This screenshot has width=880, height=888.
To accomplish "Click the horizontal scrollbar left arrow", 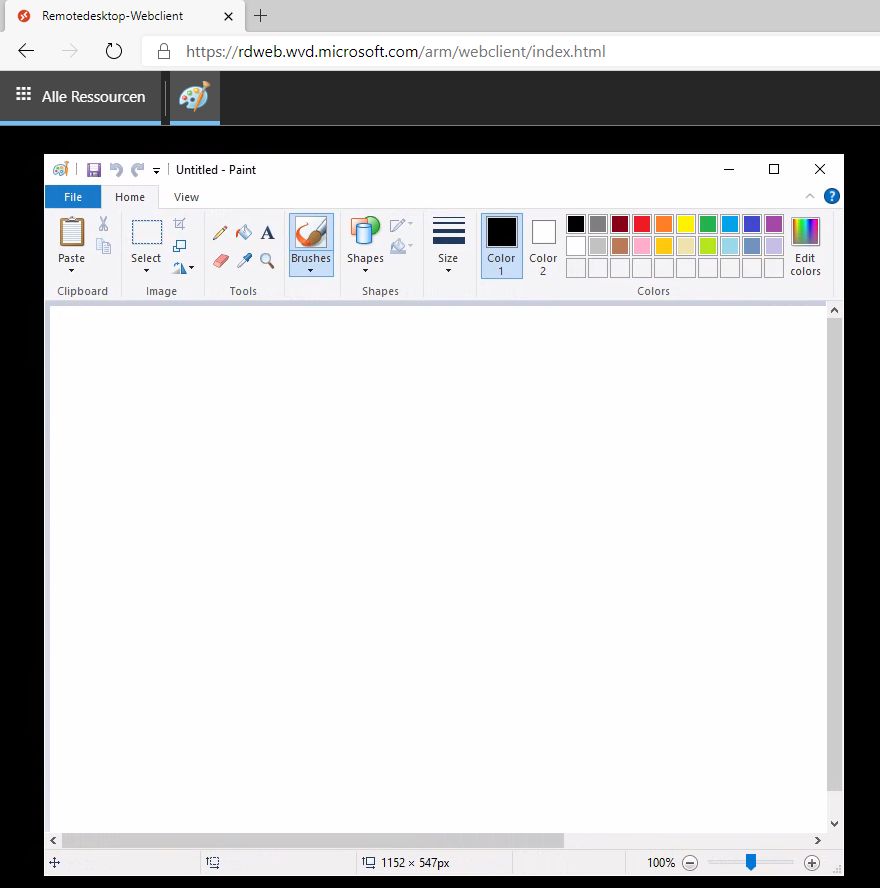I will pos(53,840).
